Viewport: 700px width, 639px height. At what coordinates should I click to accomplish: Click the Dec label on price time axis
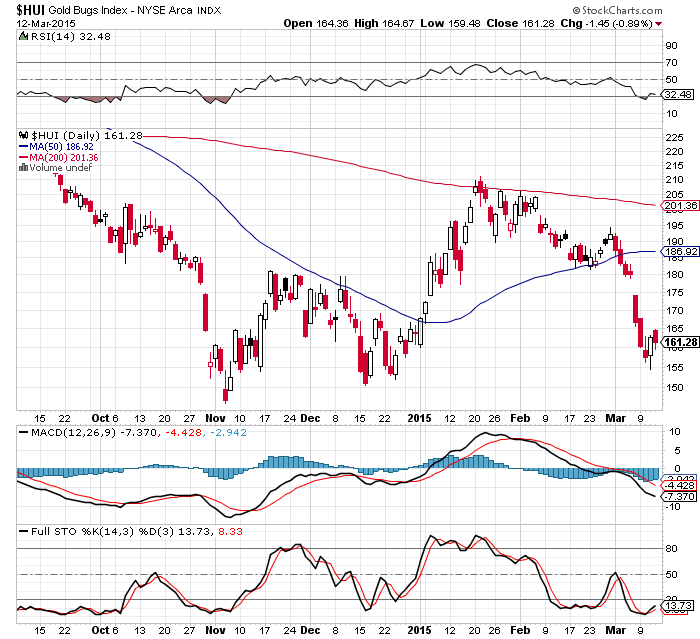[x=310, y=418]
